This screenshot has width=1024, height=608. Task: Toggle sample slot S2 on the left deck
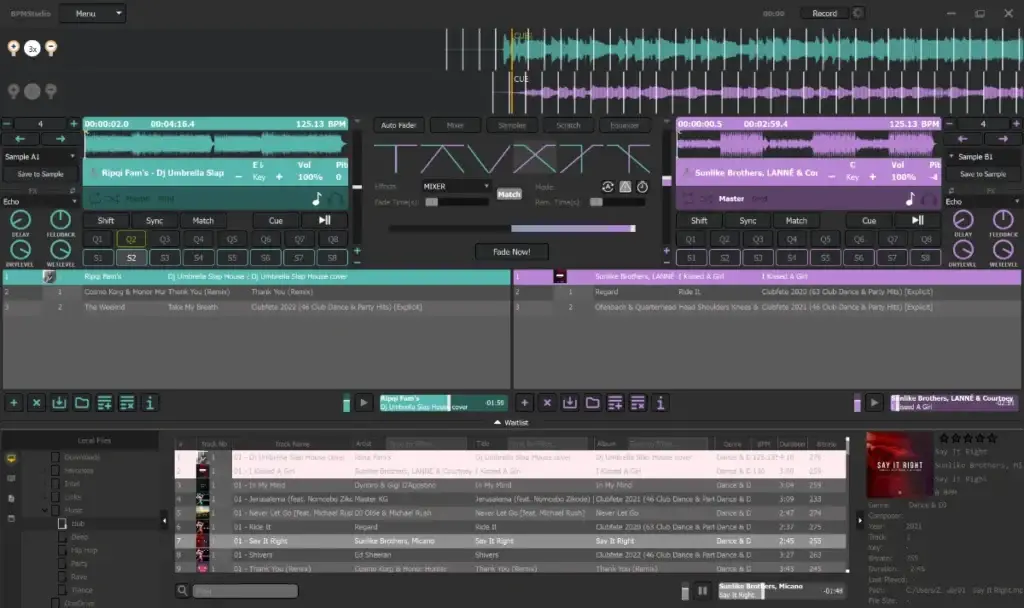pos(131,257)
